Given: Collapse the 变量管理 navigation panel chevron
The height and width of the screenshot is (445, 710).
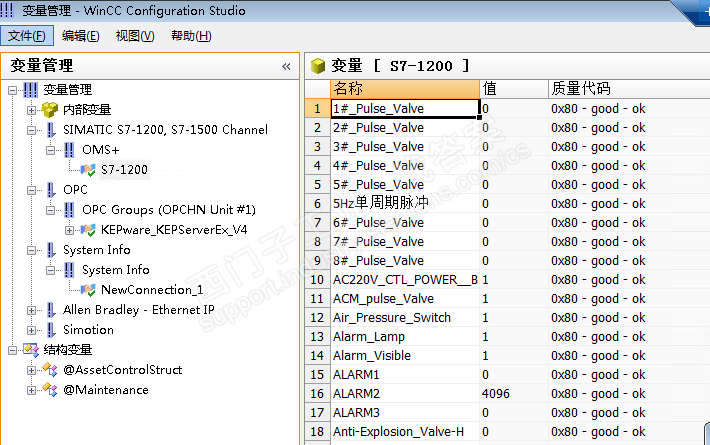Looking at the screenshot, I should click(x=286, y=67).
